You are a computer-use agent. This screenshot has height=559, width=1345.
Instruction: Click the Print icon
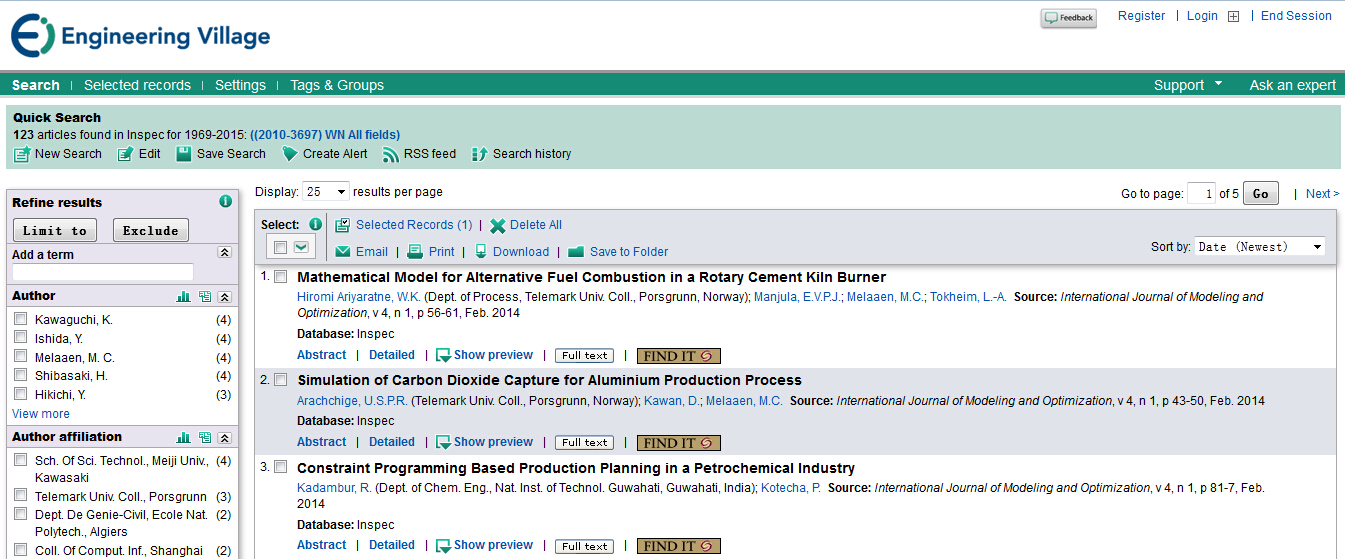(x=416, y=252)
